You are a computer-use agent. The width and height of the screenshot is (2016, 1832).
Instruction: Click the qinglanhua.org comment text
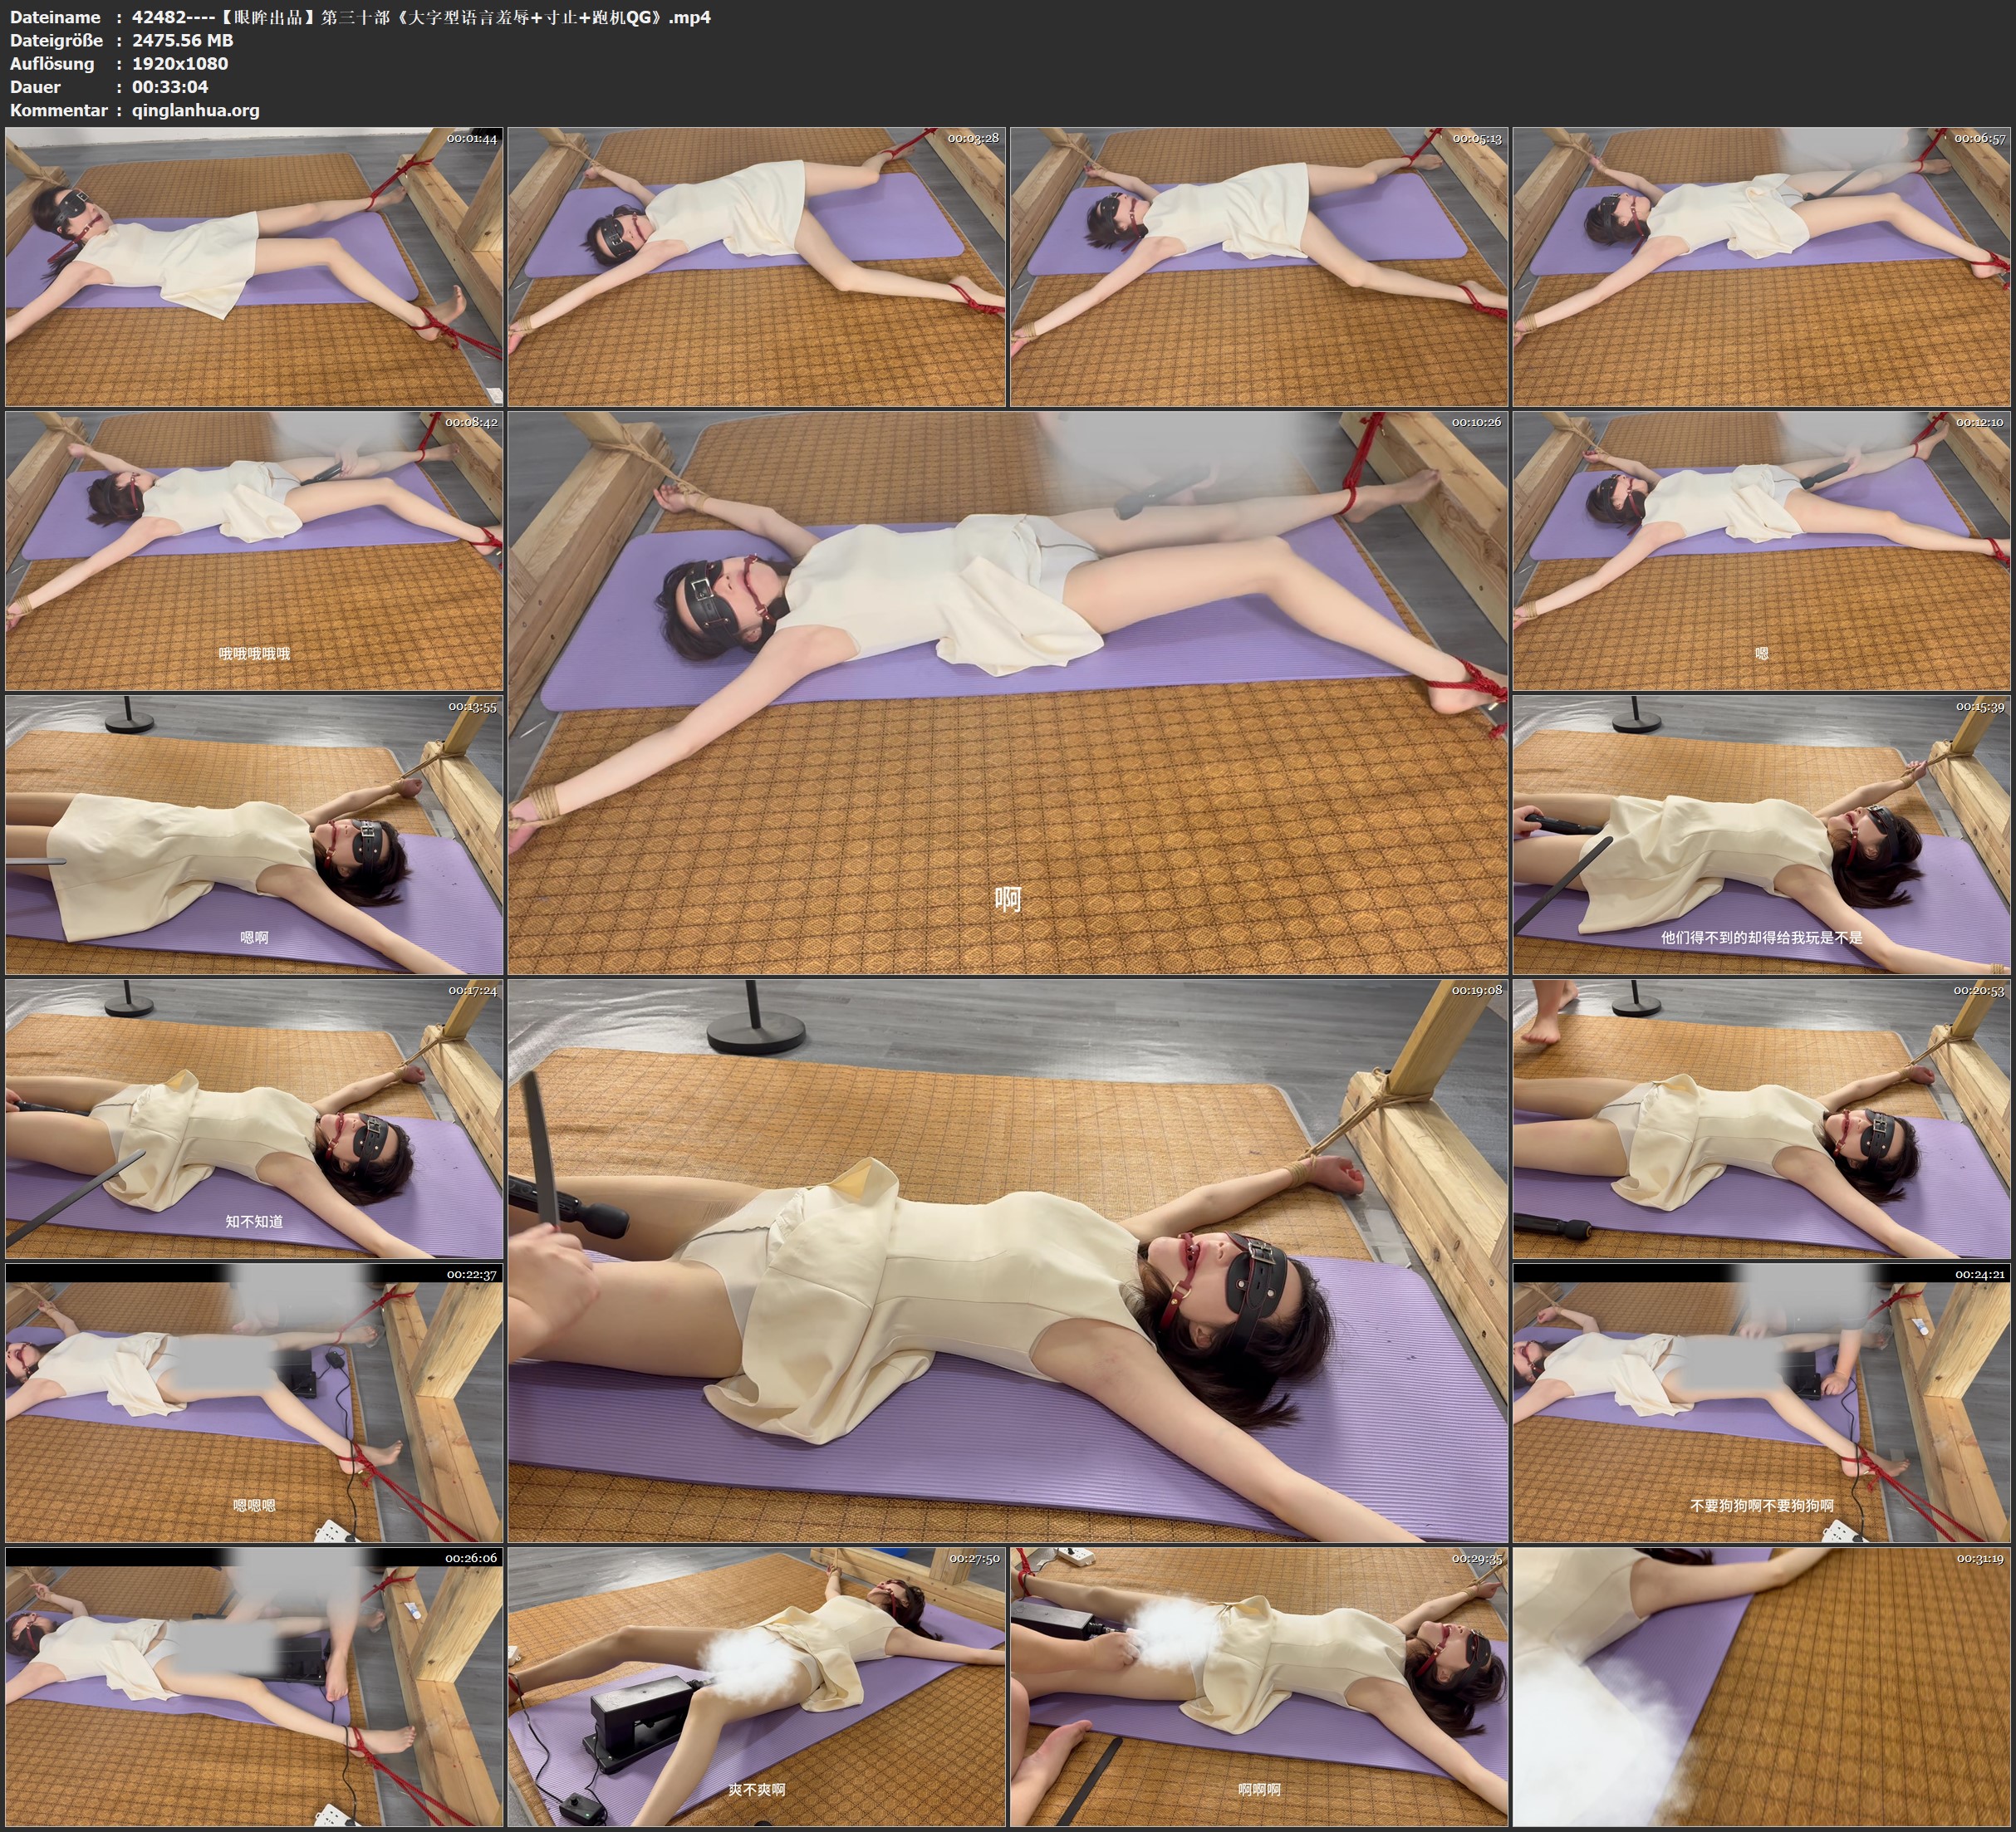[x=195, y=110]
